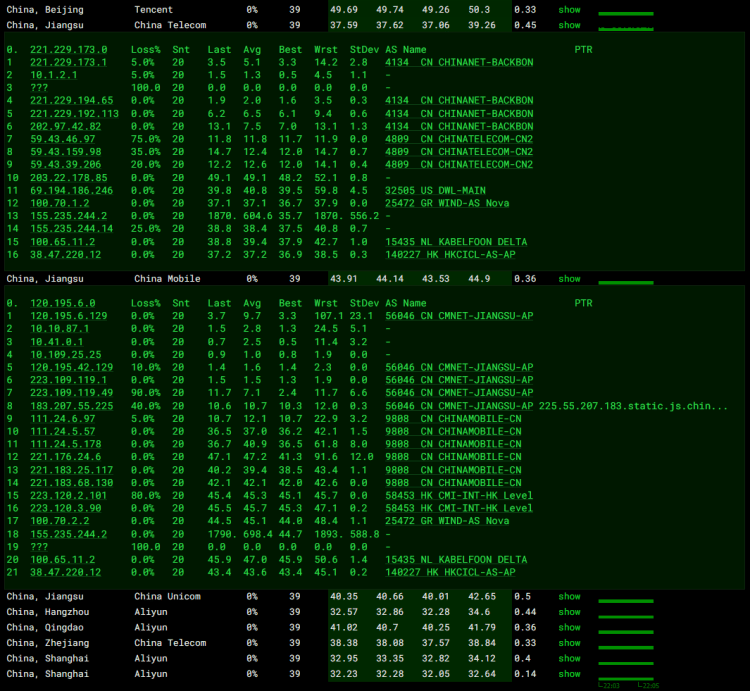Open AS link "56046 CN CMNET-JIANGSU-AP" beside 120.195.6.129

[459, 316]
